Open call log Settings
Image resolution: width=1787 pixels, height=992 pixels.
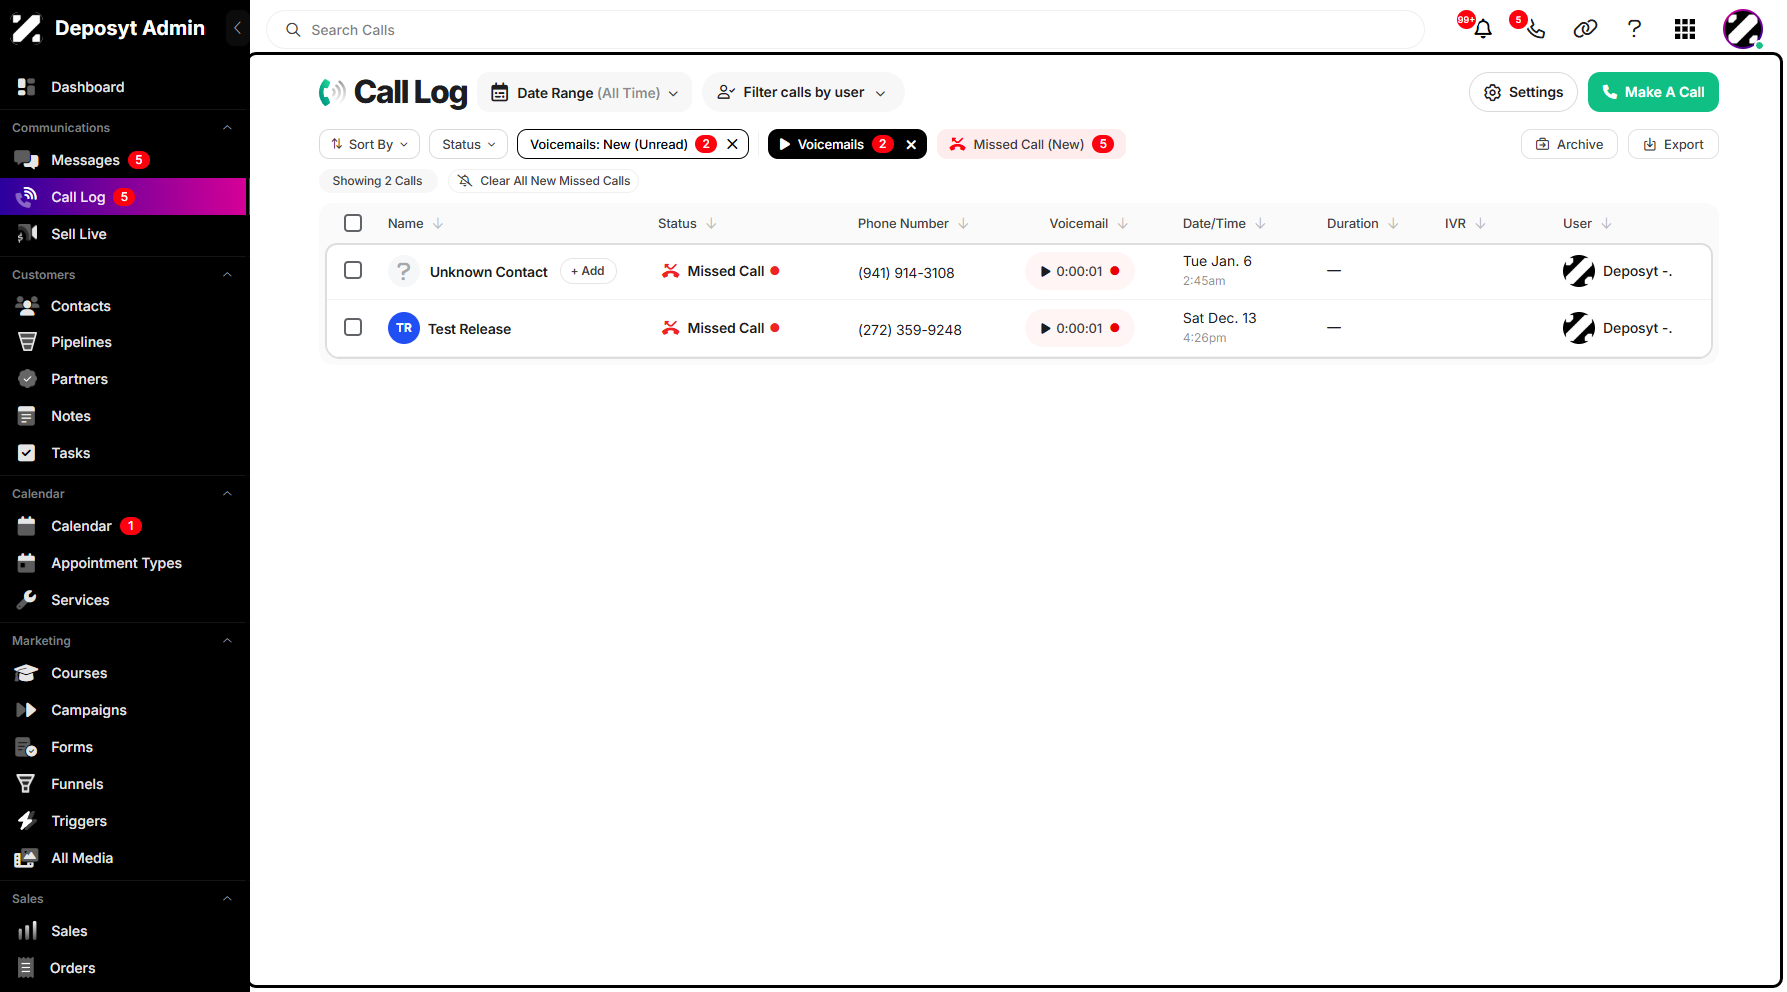click(1523, 92)
